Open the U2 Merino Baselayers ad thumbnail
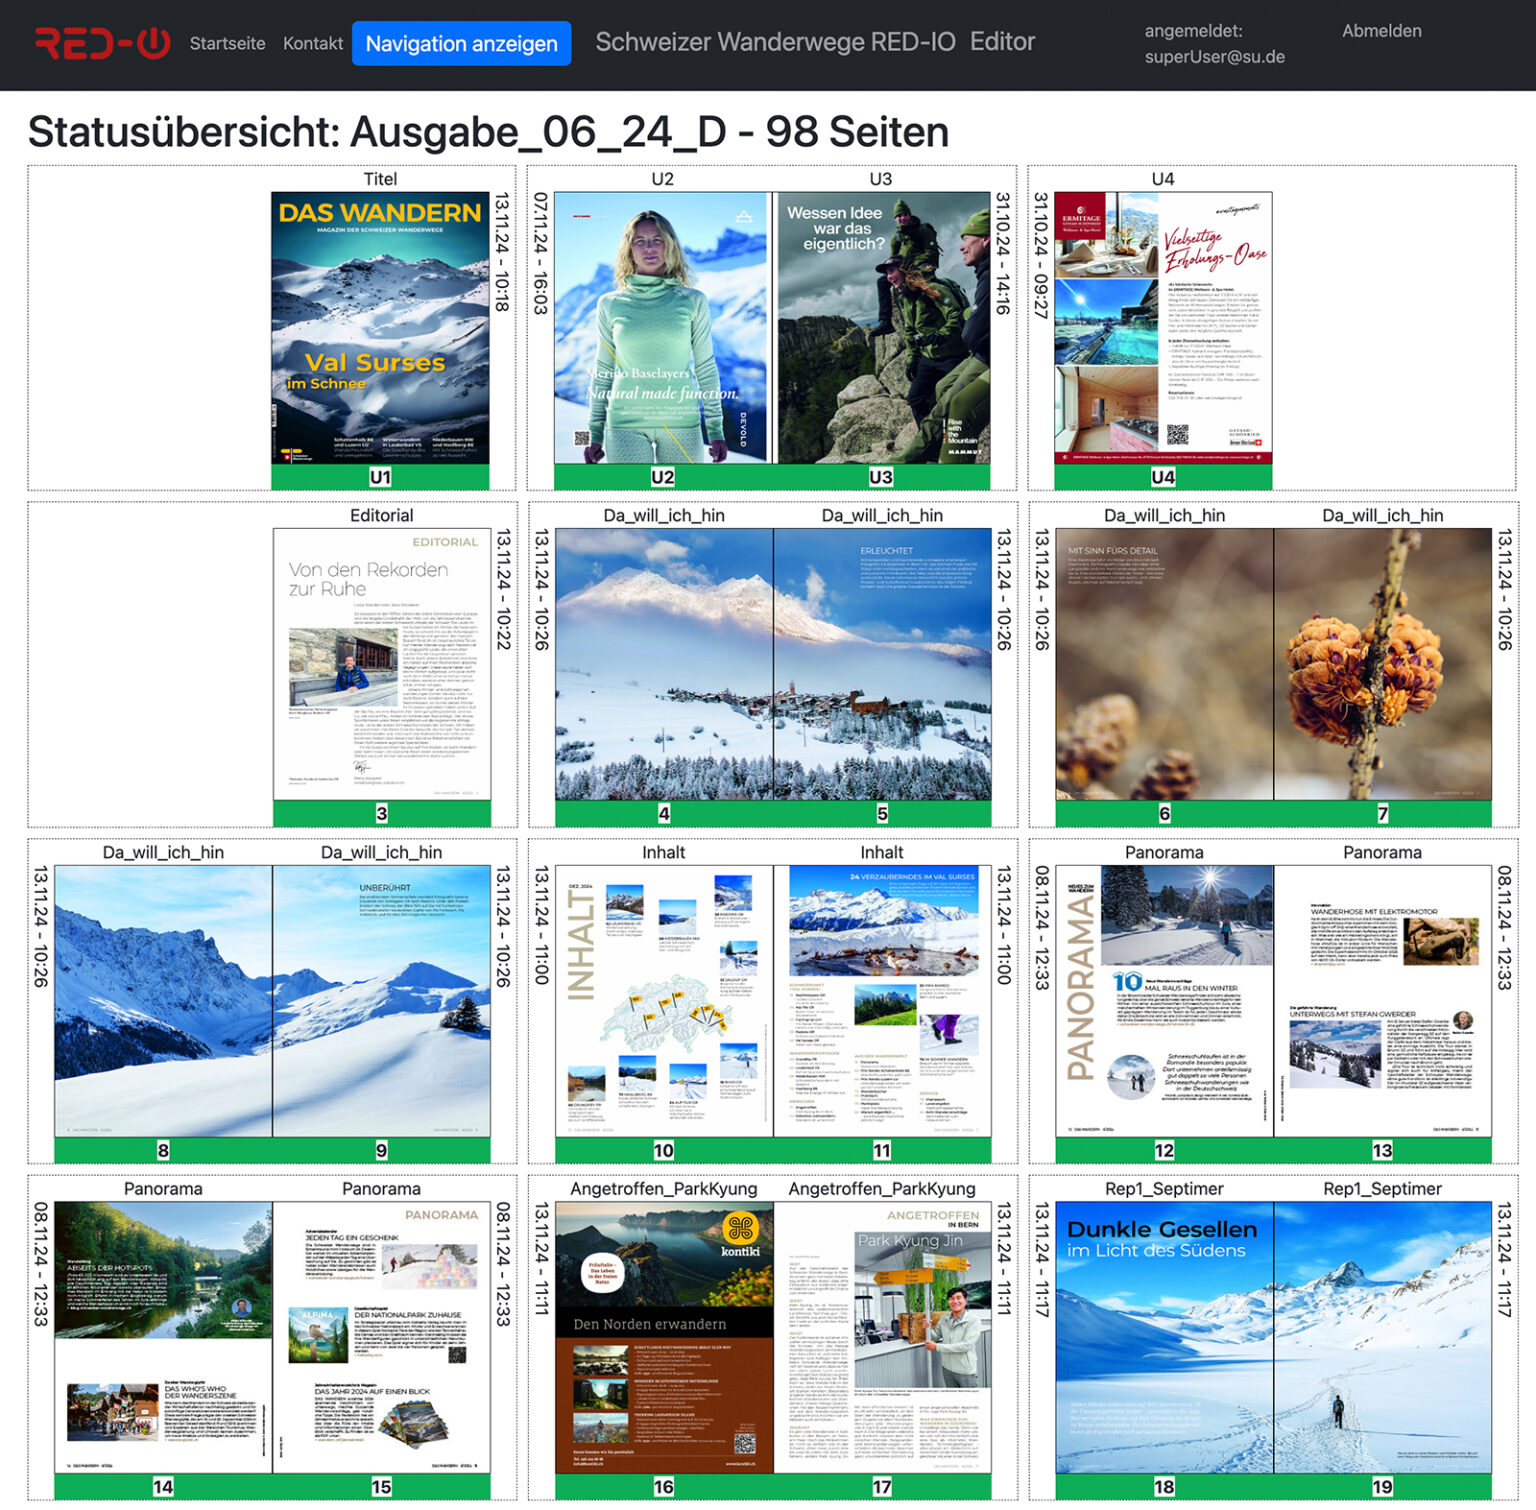The image size is (1536, 1510). pyautogui.click(x=663, y=328)
